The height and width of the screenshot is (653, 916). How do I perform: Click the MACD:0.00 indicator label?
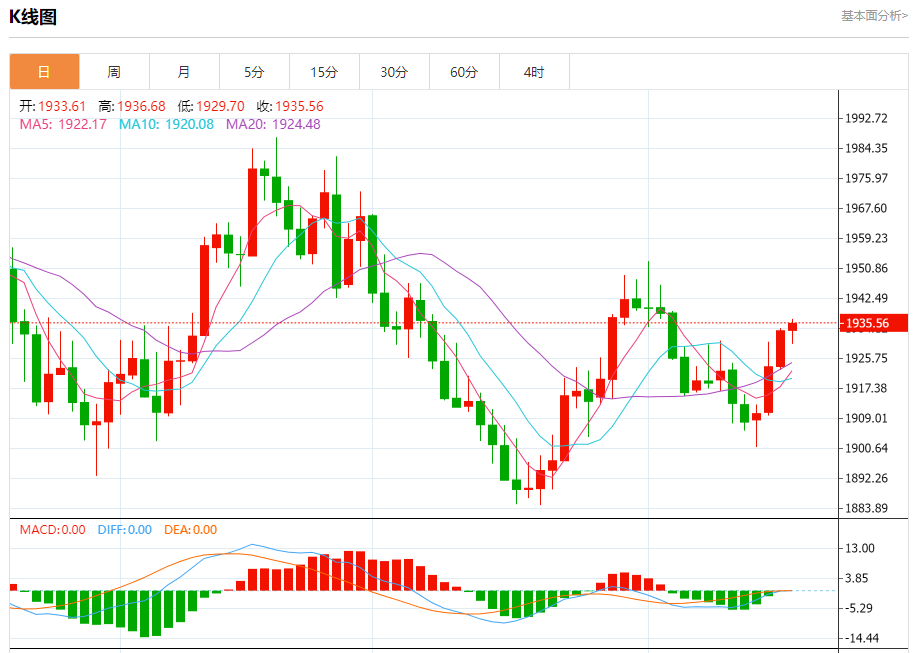click(x=53, y=530)
